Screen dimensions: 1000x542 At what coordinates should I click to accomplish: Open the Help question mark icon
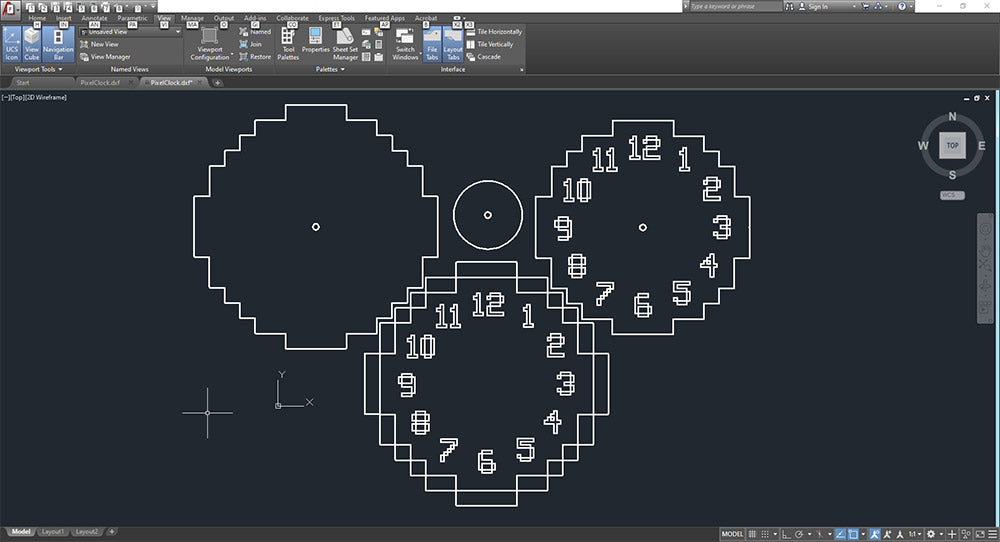pyautogui.click(x=902, y=6)
